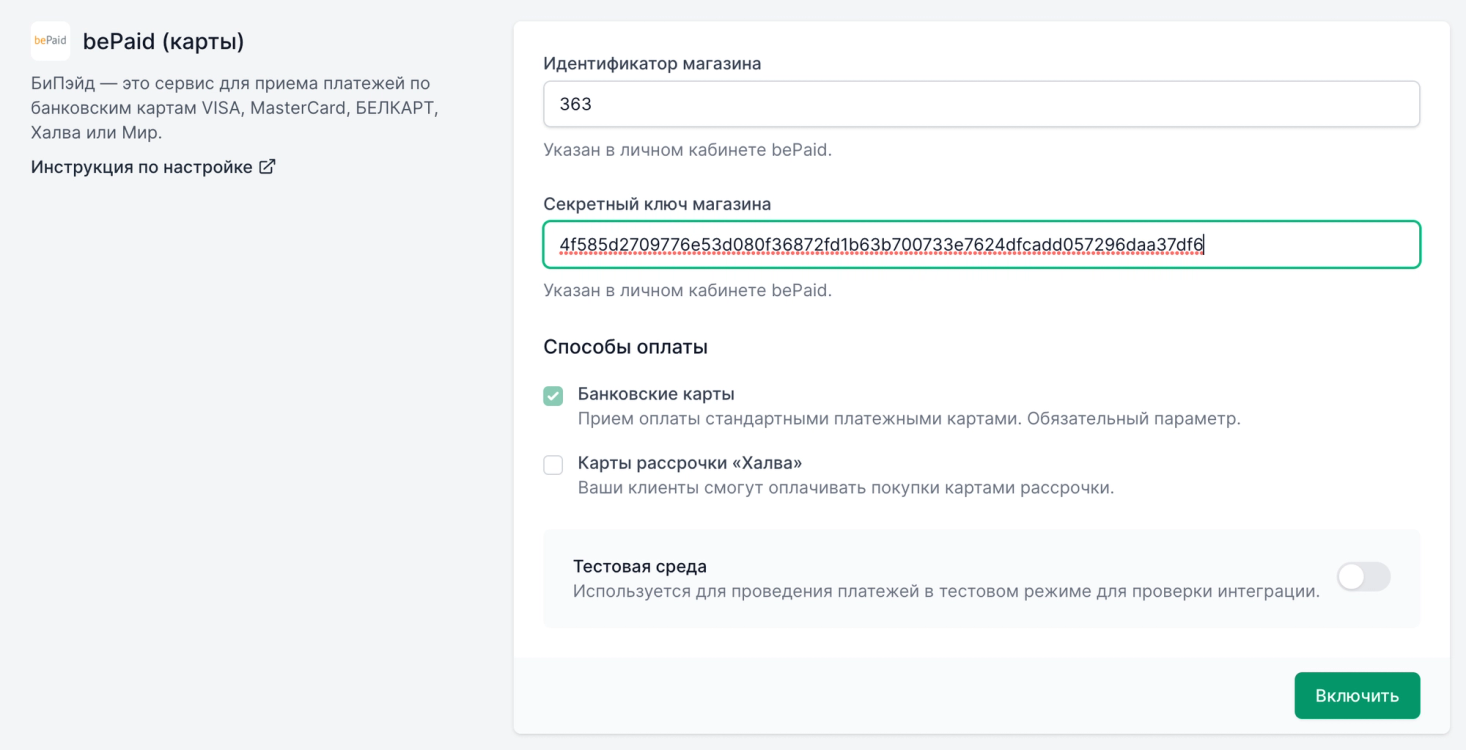1466x750 pixels.
Task: Click the text Ваши клиенты смогут оплачивать
Action: click(846, 488)
